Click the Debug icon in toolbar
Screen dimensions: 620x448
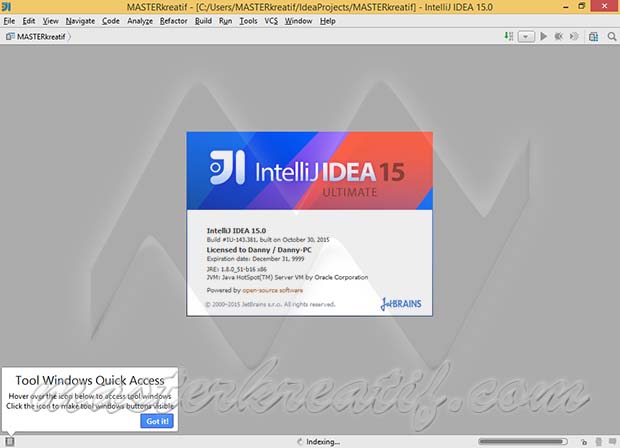[559, 36]
